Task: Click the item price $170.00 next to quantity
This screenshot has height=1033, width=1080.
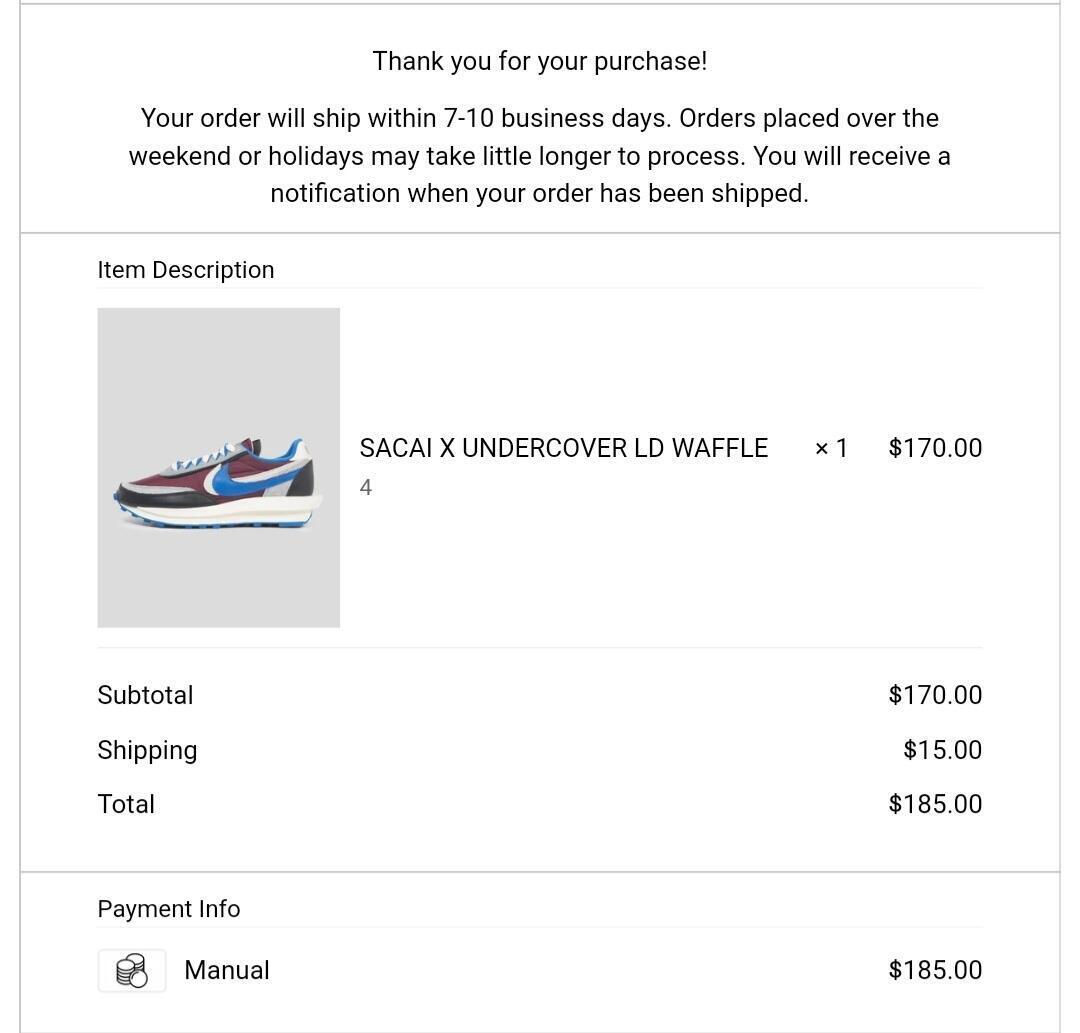Action: 934,448
